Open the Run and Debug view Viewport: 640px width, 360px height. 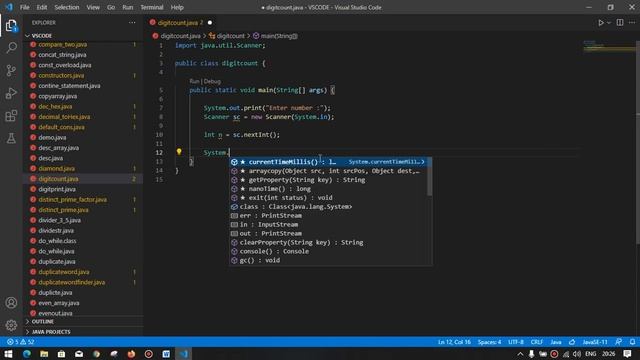click(x=11, y=93)
